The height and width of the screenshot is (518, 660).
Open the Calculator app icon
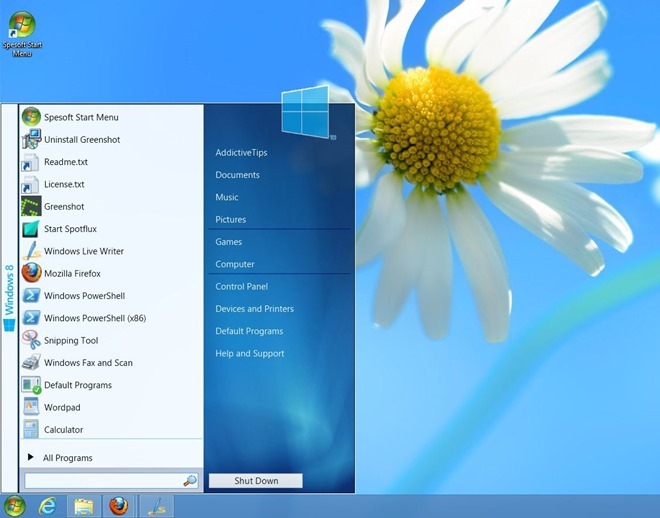[x=31, y=429]
